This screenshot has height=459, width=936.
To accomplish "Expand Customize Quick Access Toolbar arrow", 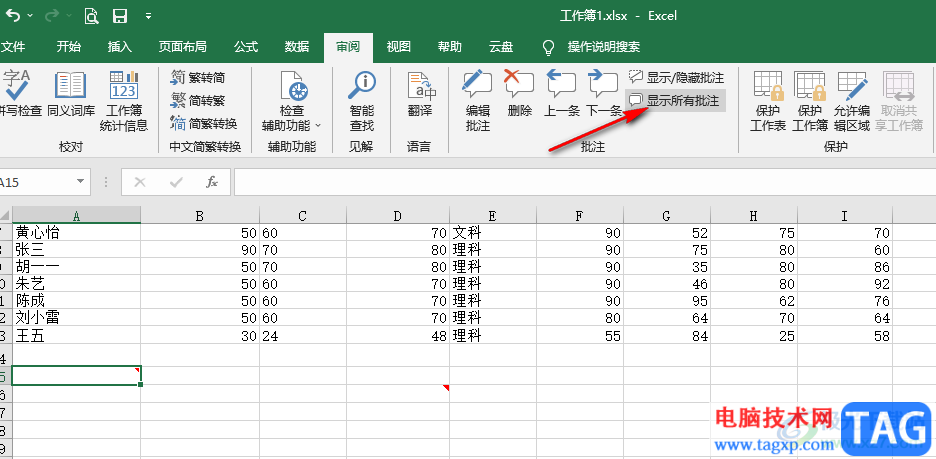I will 148,16.
